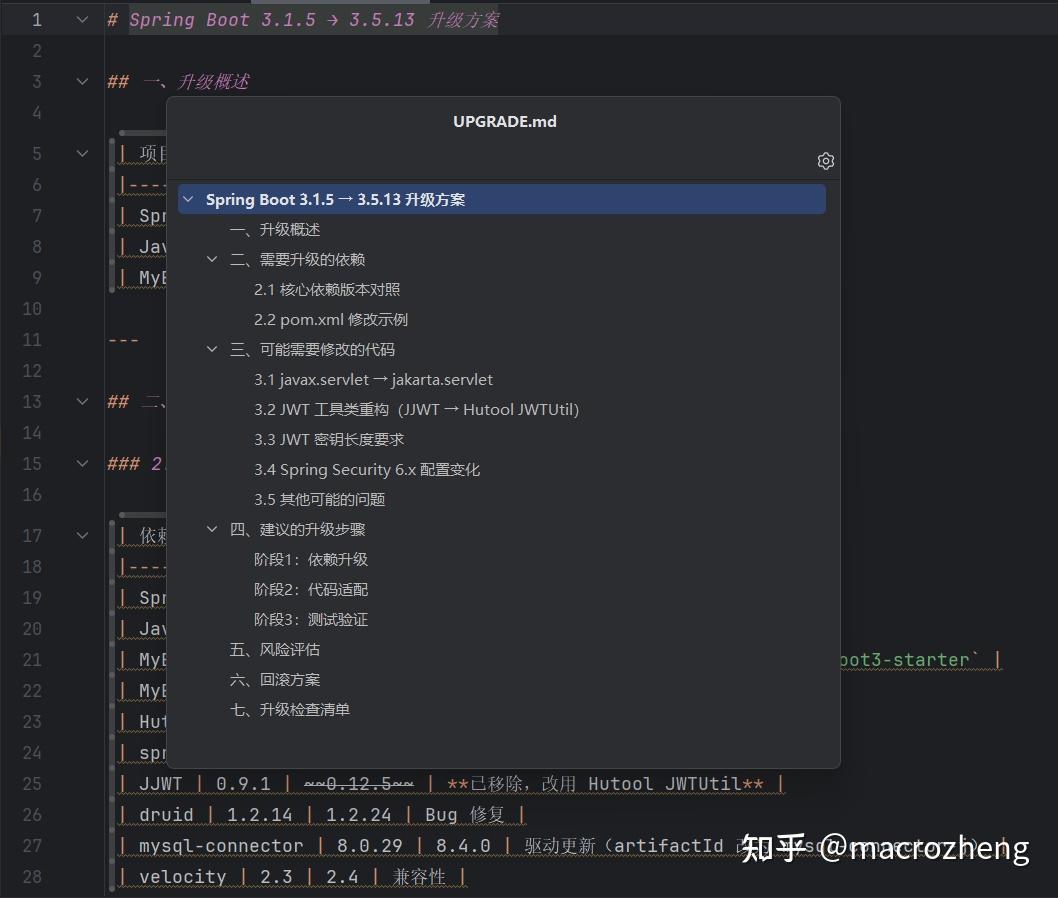This screenshot has width=1058, height=898.
Task: Click the druid cell on line 26
Action: 166,815
